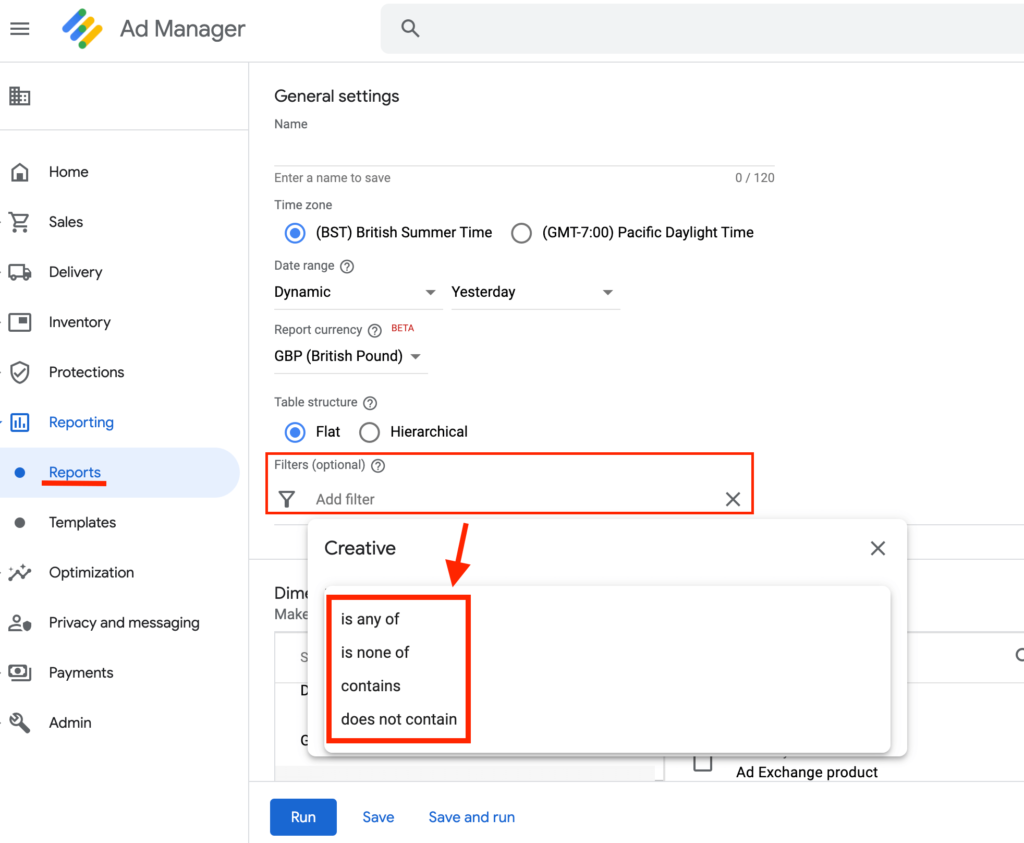Switch table structure to Hierarchical
The height and width of the screenshot is (843, 1024).
369,431
